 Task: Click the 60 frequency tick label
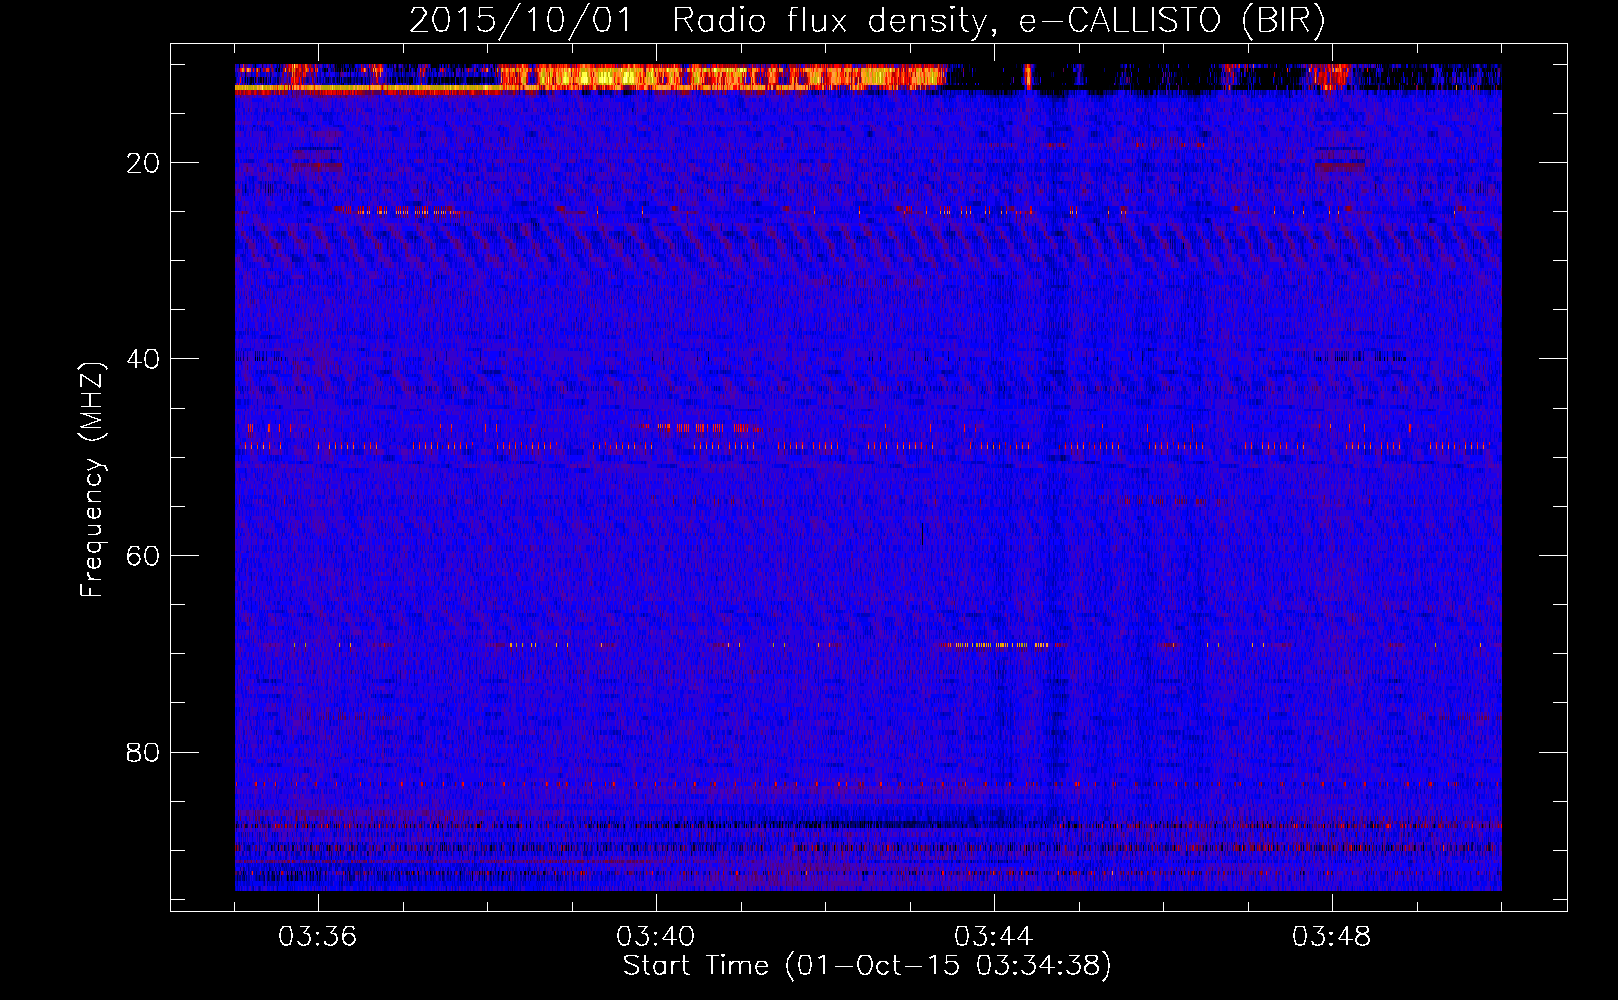click(x=143, y=556)
